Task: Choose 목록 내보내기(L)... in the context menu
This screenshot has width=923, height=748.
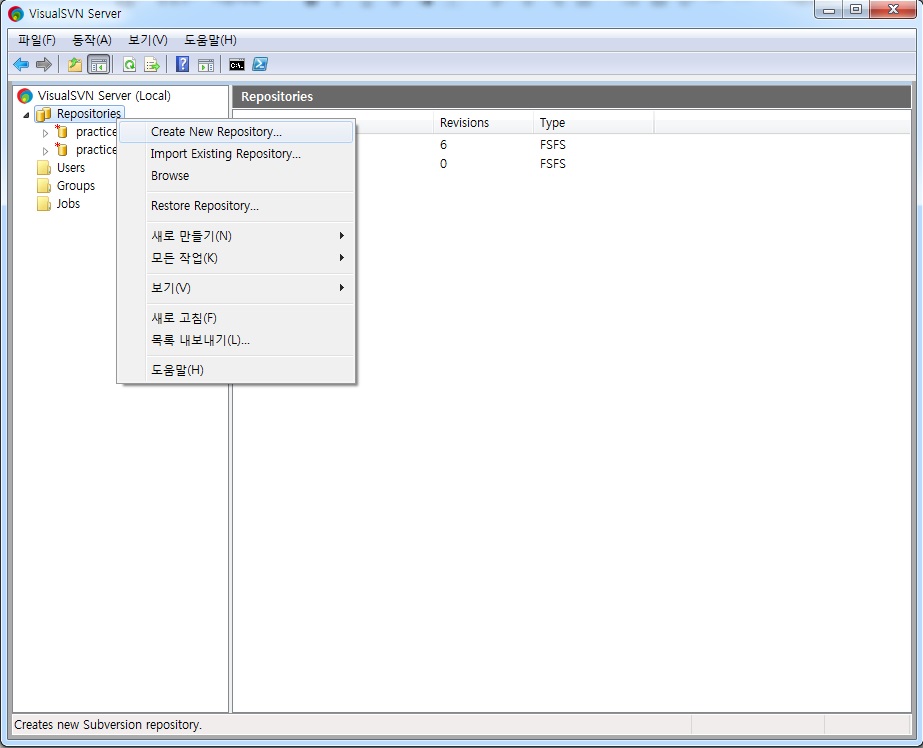Action: pos(236,340)
